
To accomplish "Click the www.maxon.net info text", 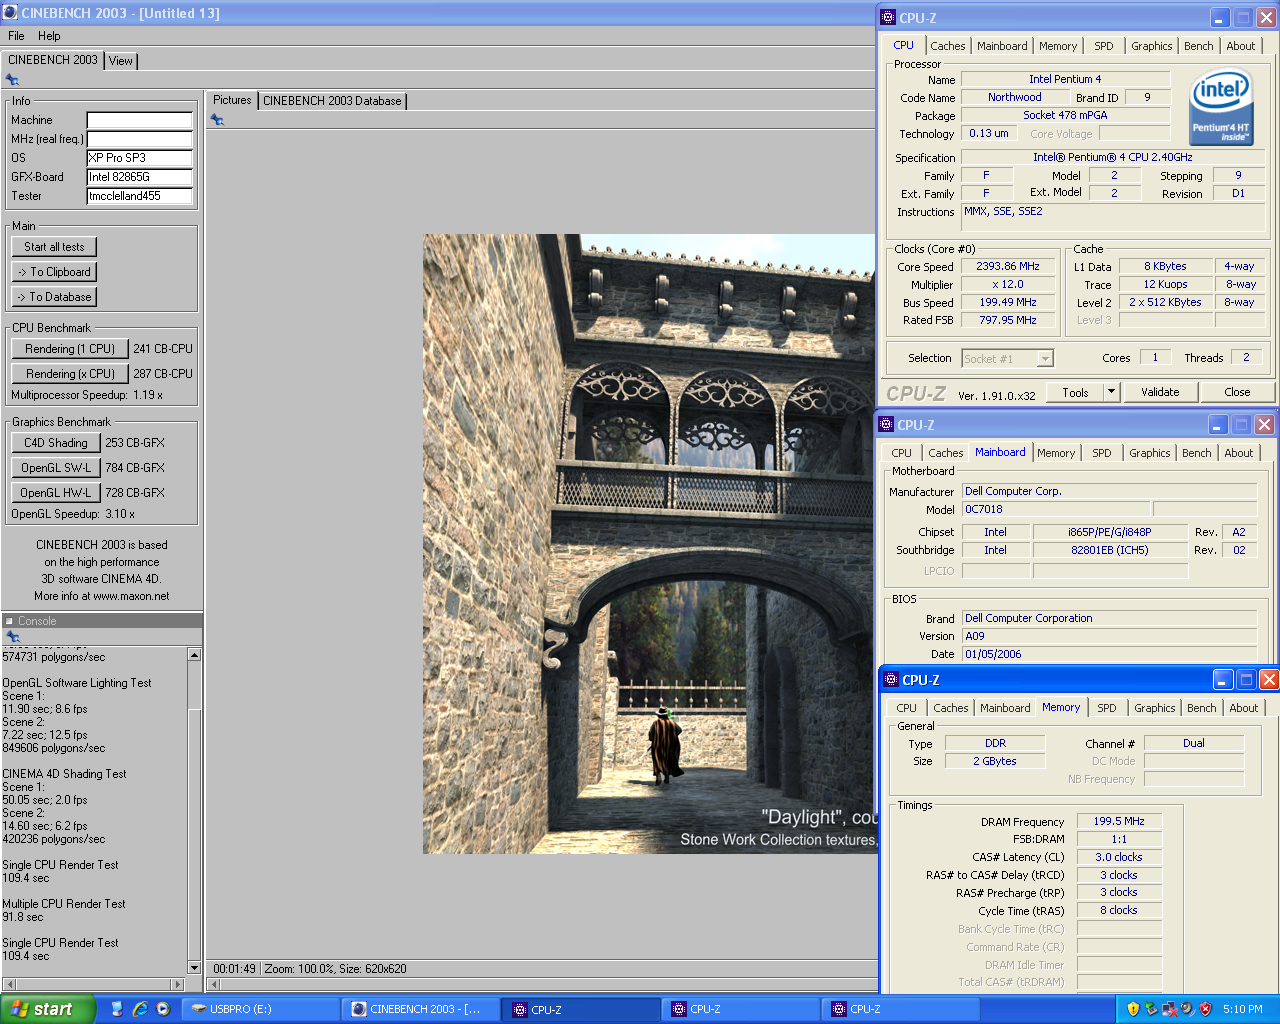I will click(x=131, y=596).
